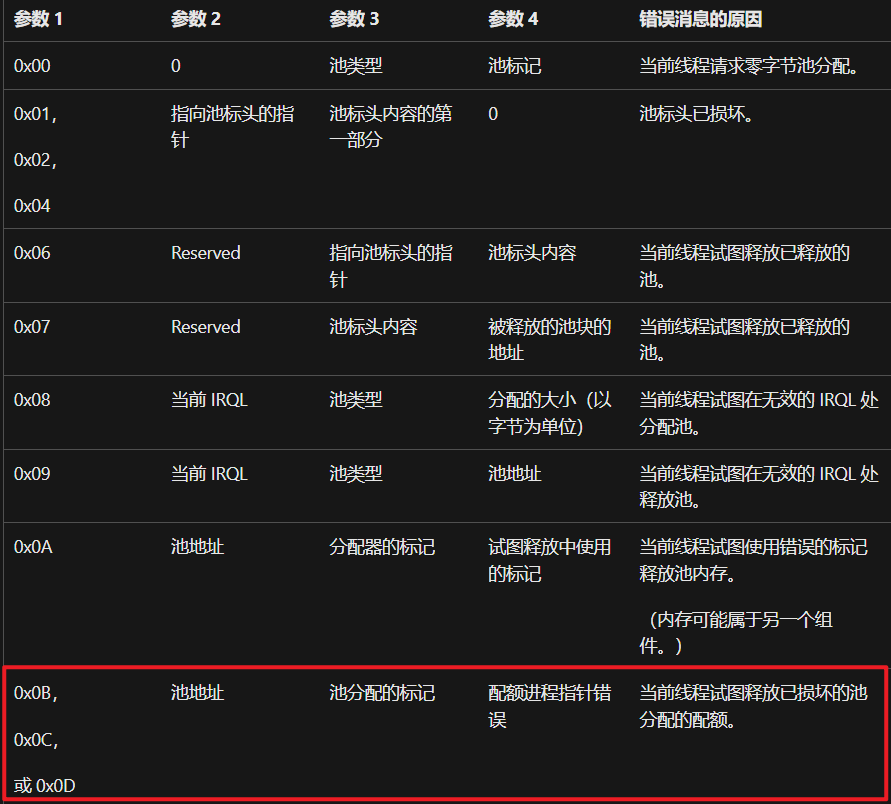The height and width of the screenshot is (804, 891).
Task: Click the 池标记 cell in 0x00 row
Action: [x=514, y=66]
